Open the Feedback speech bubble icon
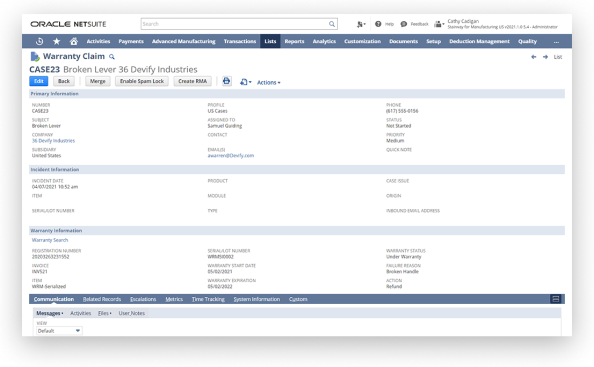594x367 pixels. coord(404,24)
